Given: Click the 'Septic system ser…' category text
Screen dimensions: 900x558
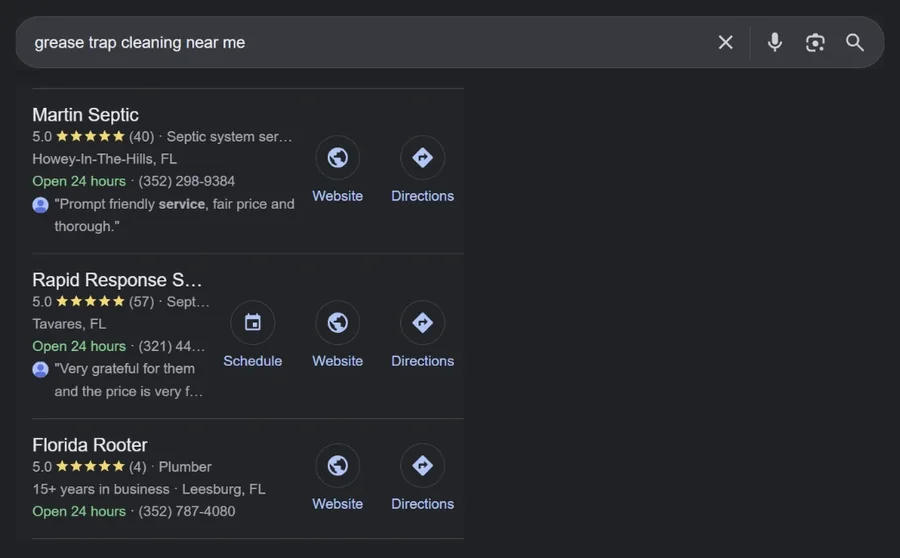Looking at the screenshot, I should pyautogui.click(x=229, y=137).
